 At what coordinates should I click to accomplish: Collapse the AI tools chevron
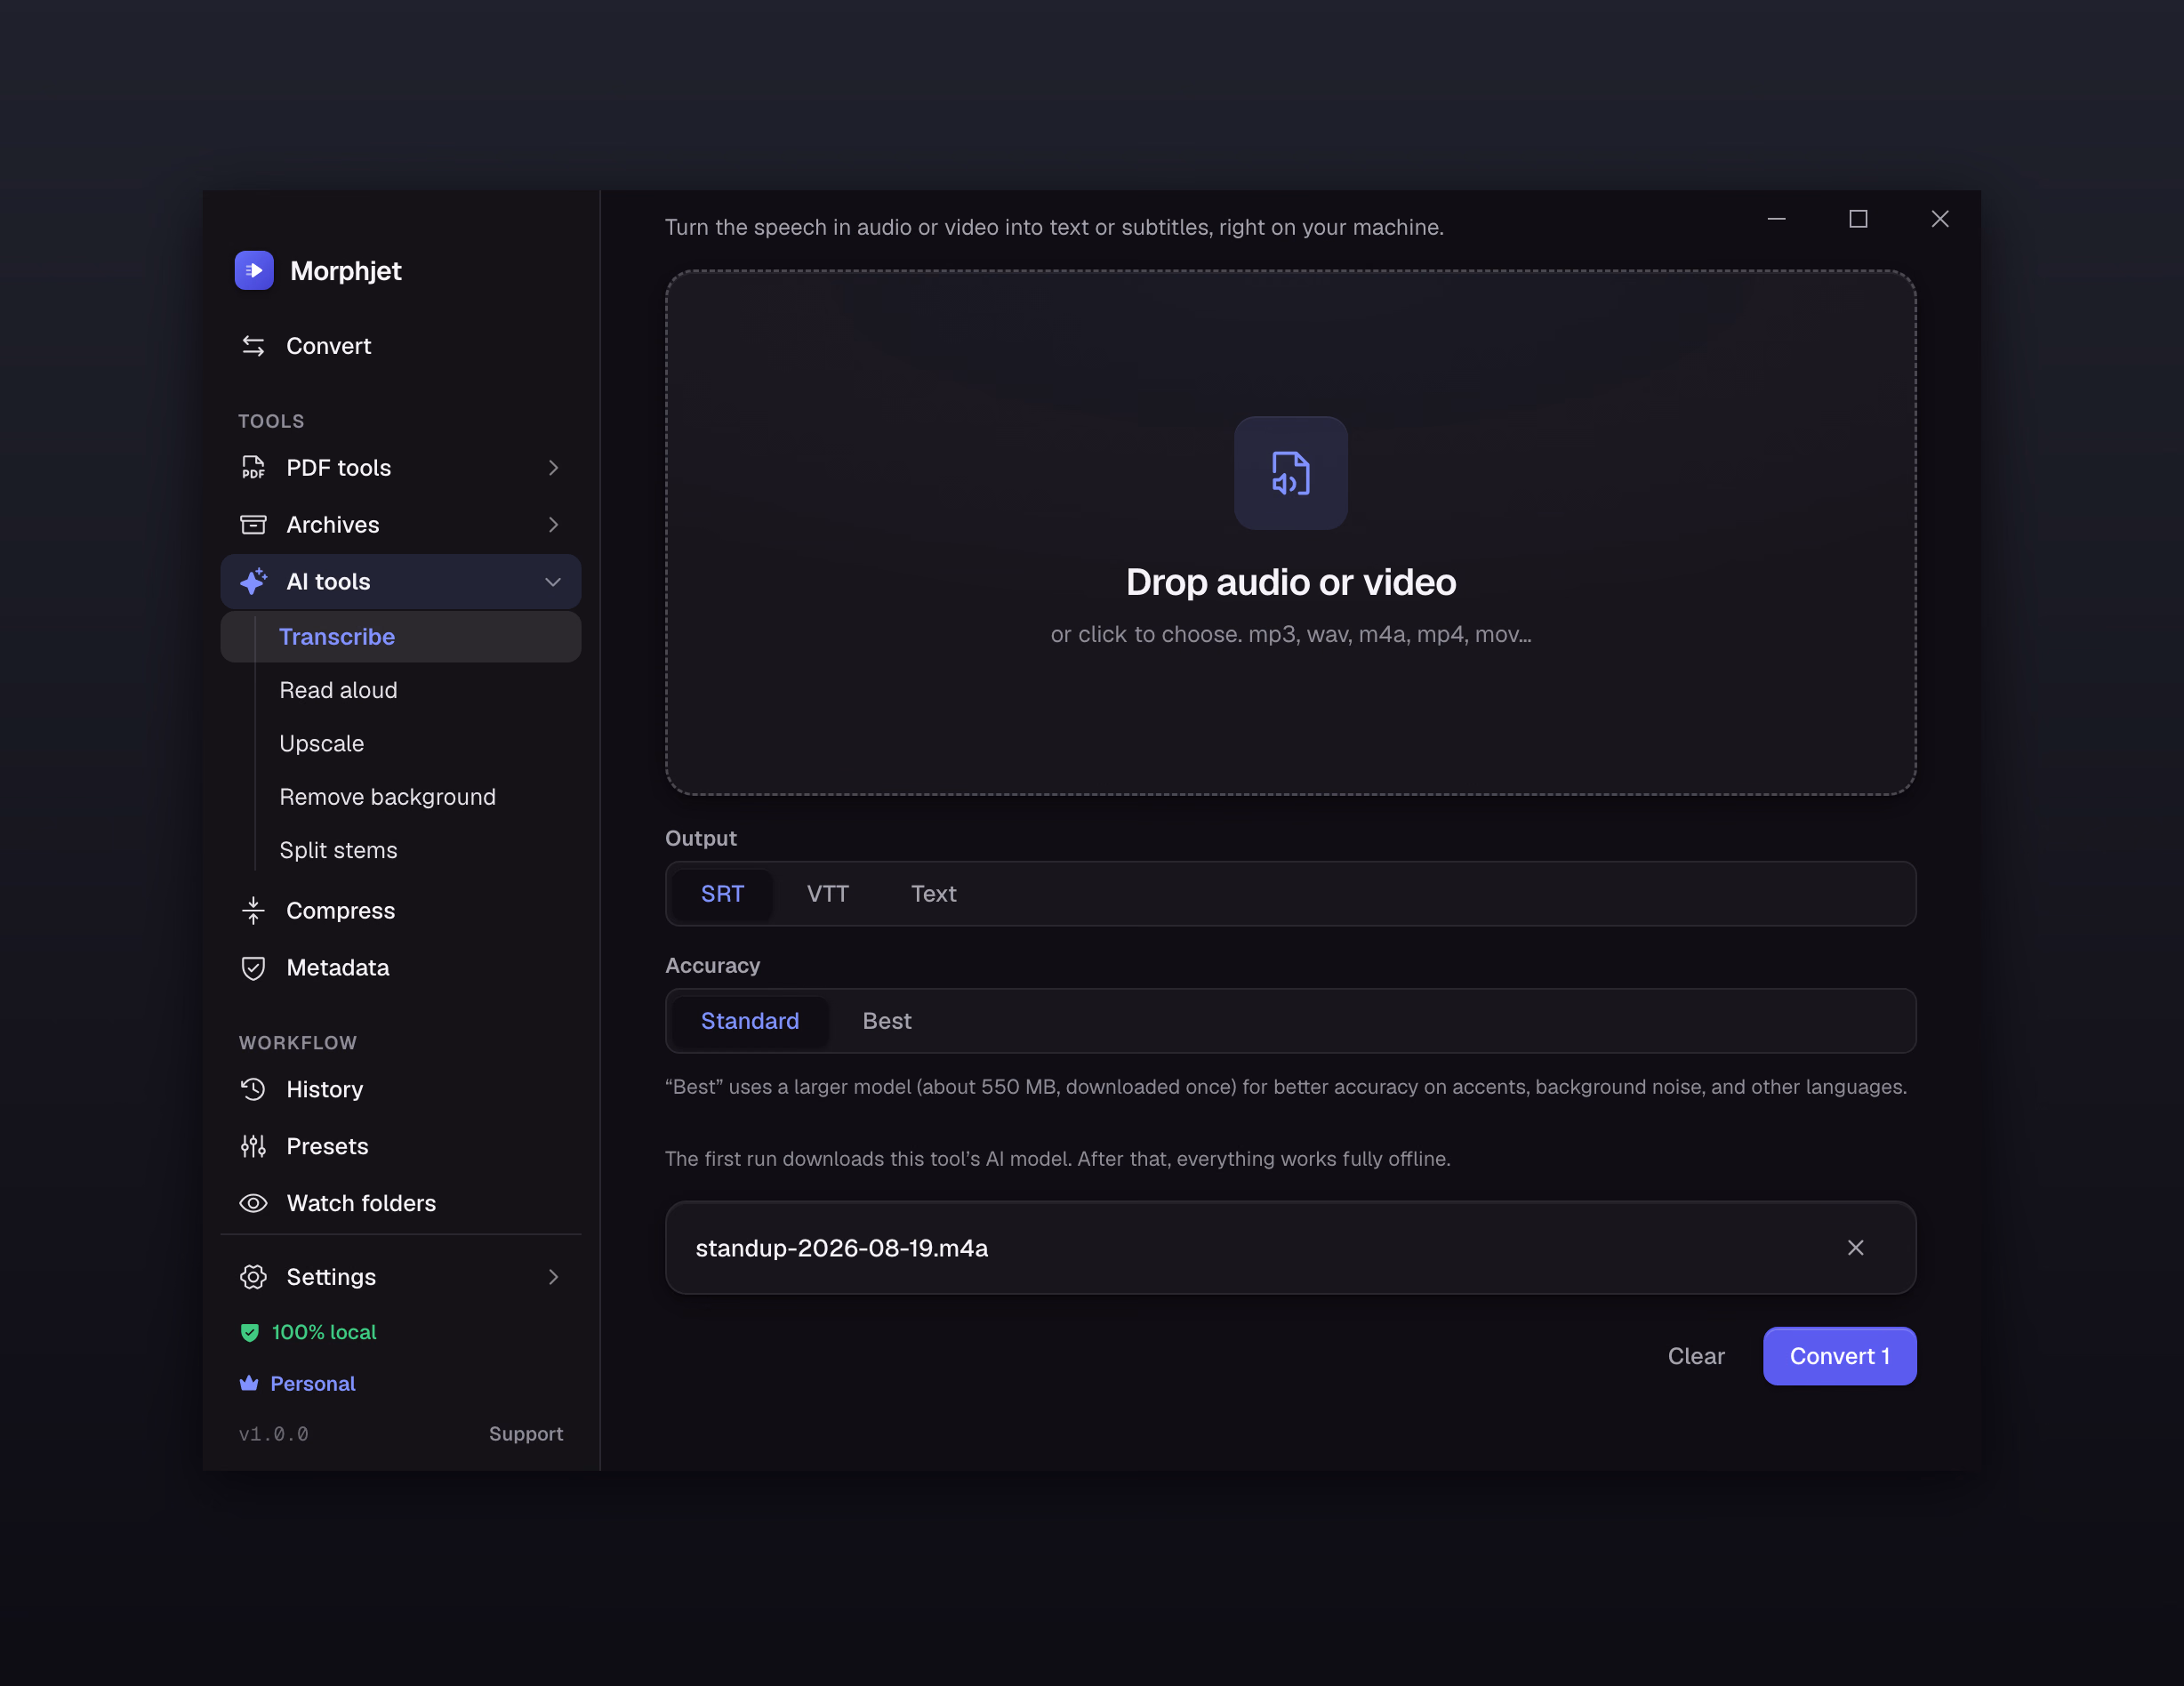(x=553, y=581)
